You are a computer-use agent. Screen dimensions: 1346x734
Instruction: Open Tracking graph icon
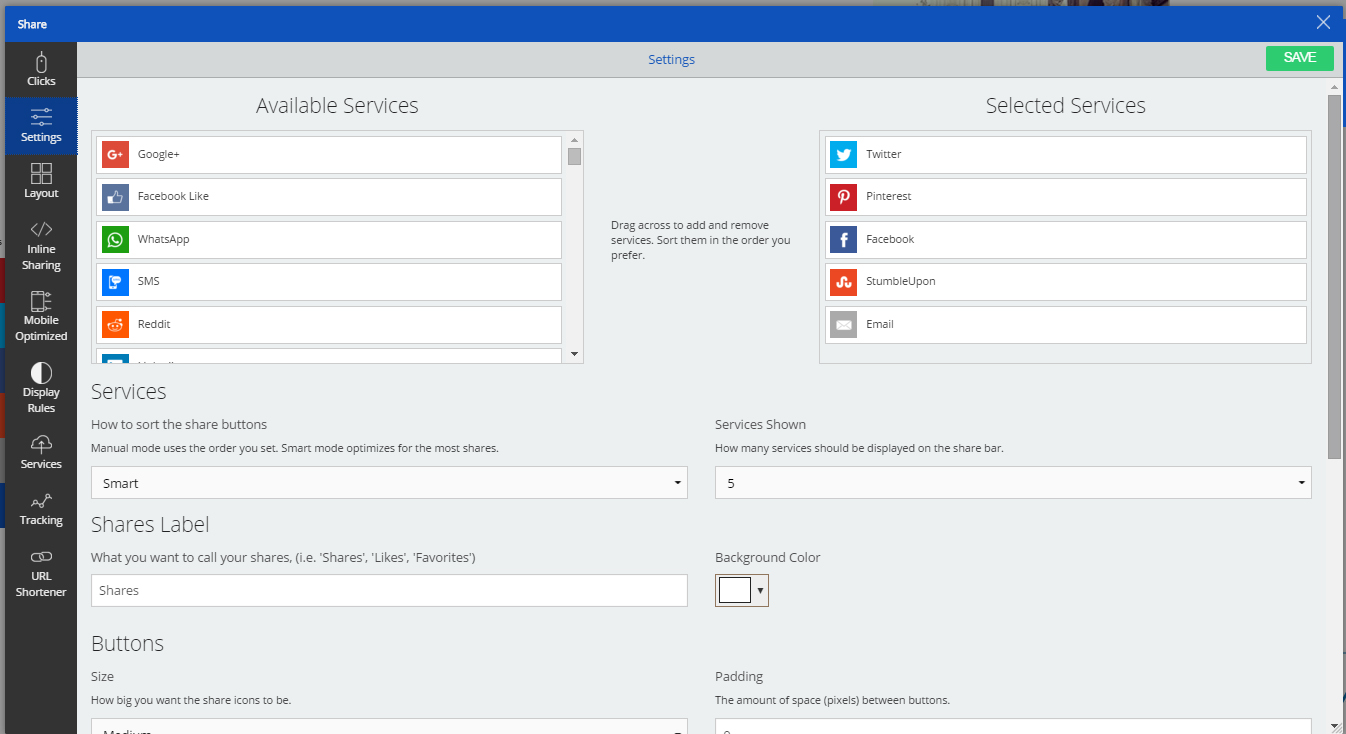(x=41, y=500)
